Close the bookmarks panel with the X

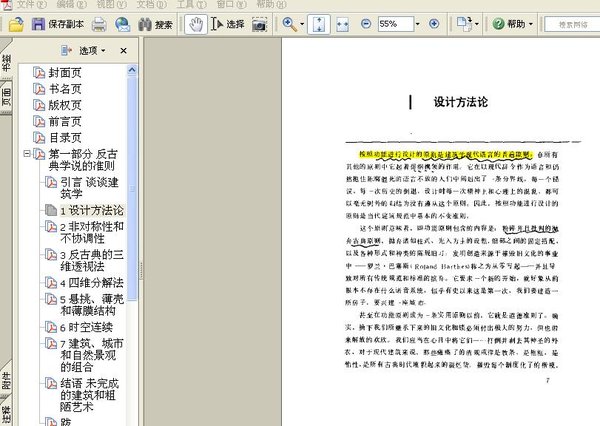(123, 50)
